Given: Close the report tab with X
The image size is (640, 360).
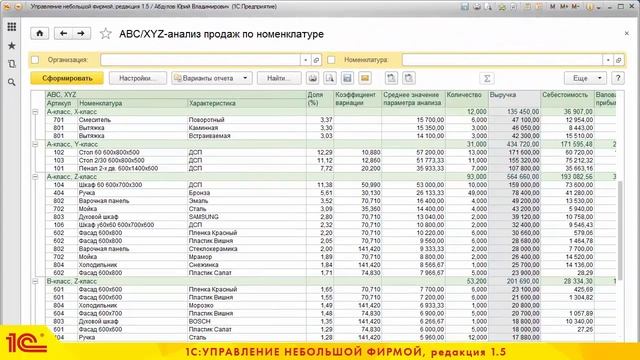Looking at the screenshot, I should tap(627, 33).
